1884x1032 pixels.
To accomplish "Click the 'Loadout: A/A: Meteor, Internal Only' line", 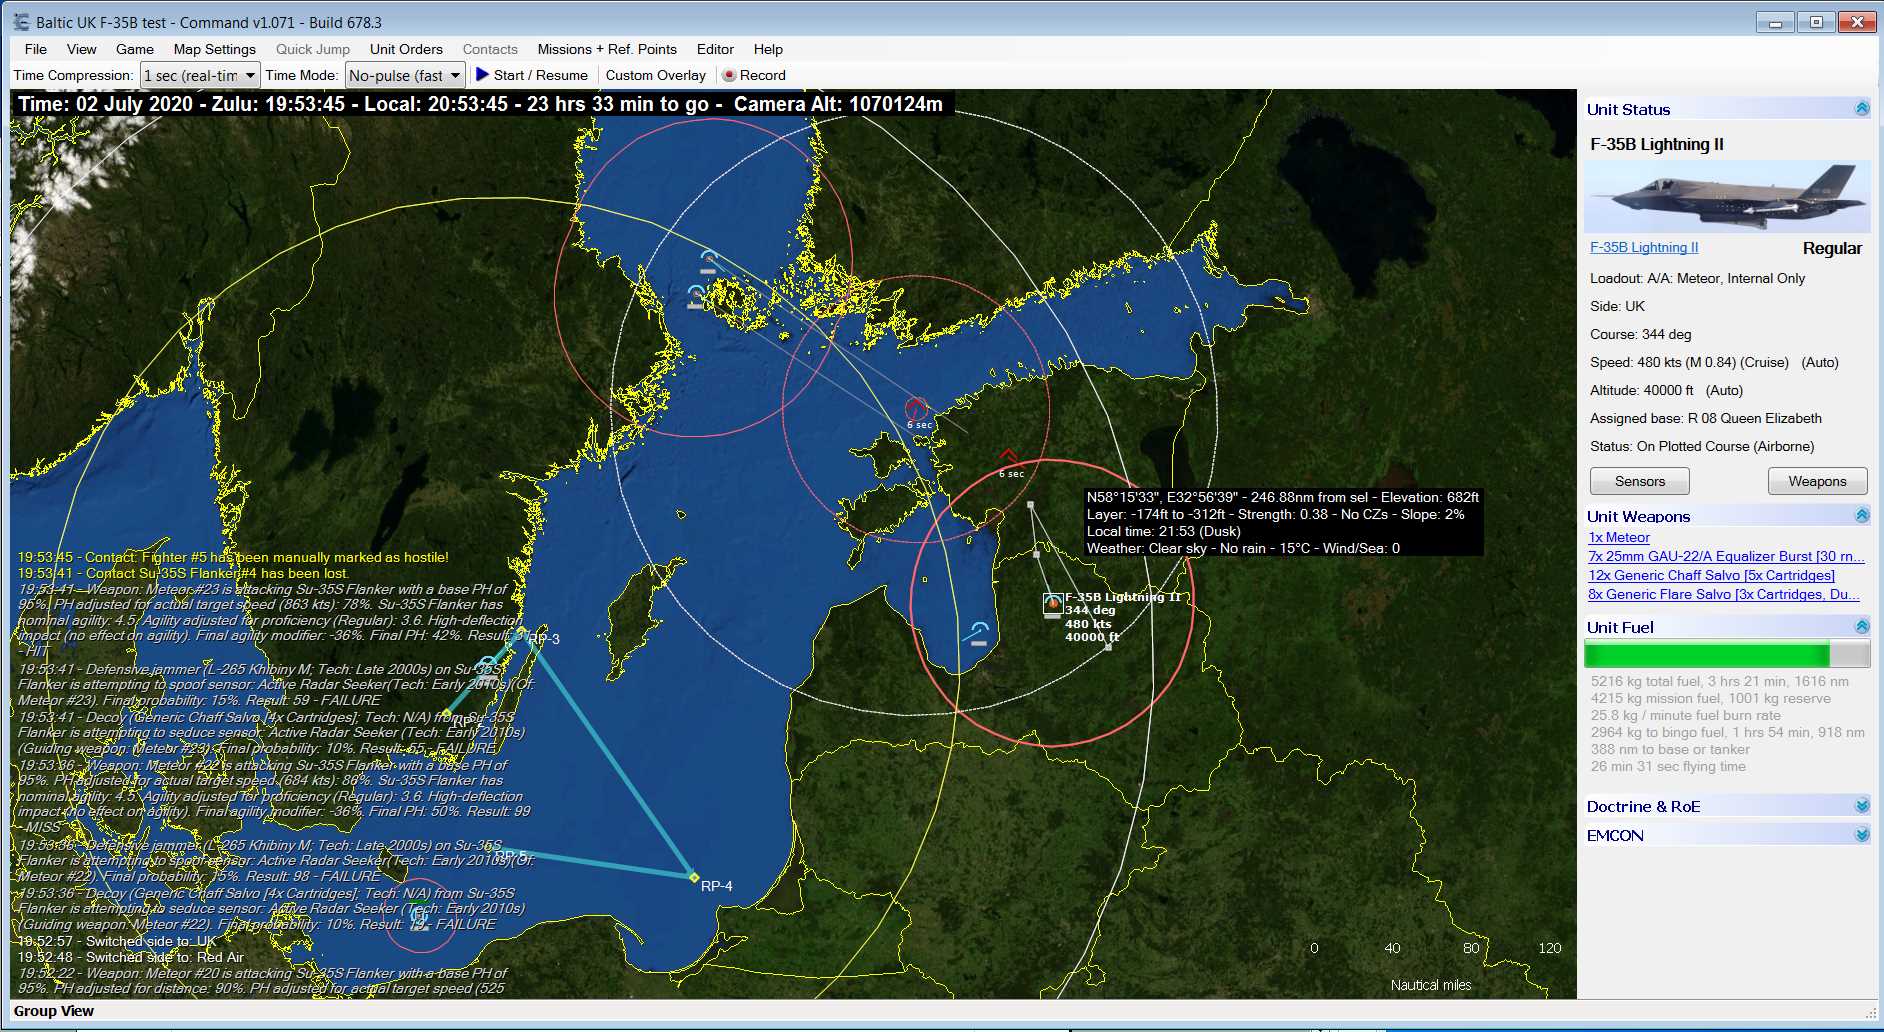I will point(1697,278).
